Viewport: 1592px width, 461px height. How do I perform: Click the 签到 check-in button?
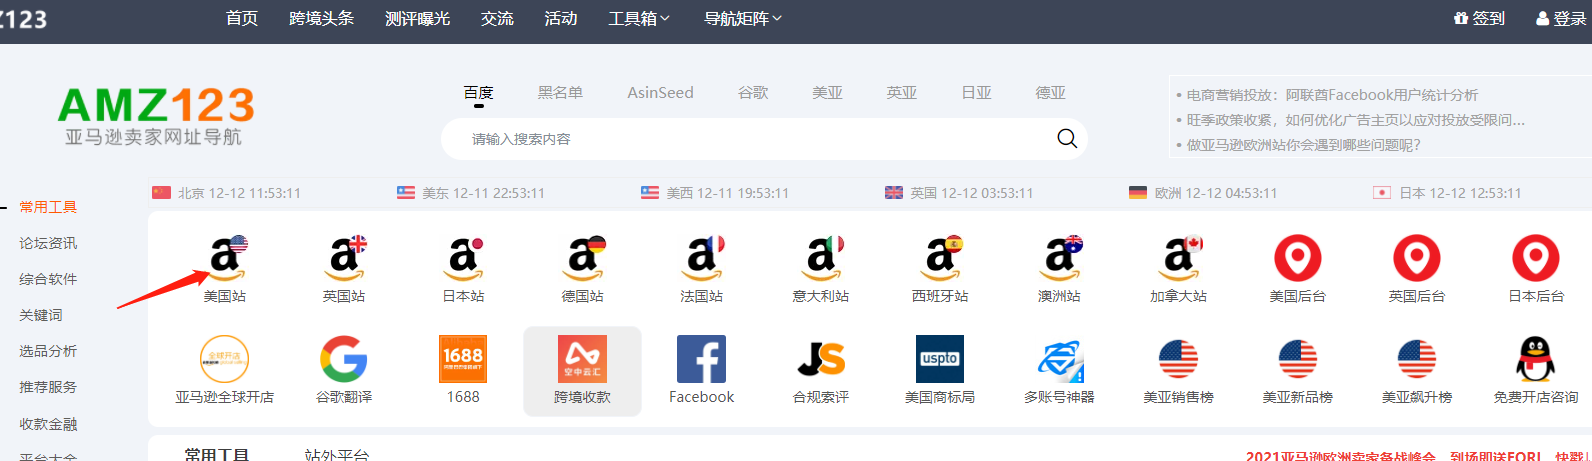(x=1479, y=19)
